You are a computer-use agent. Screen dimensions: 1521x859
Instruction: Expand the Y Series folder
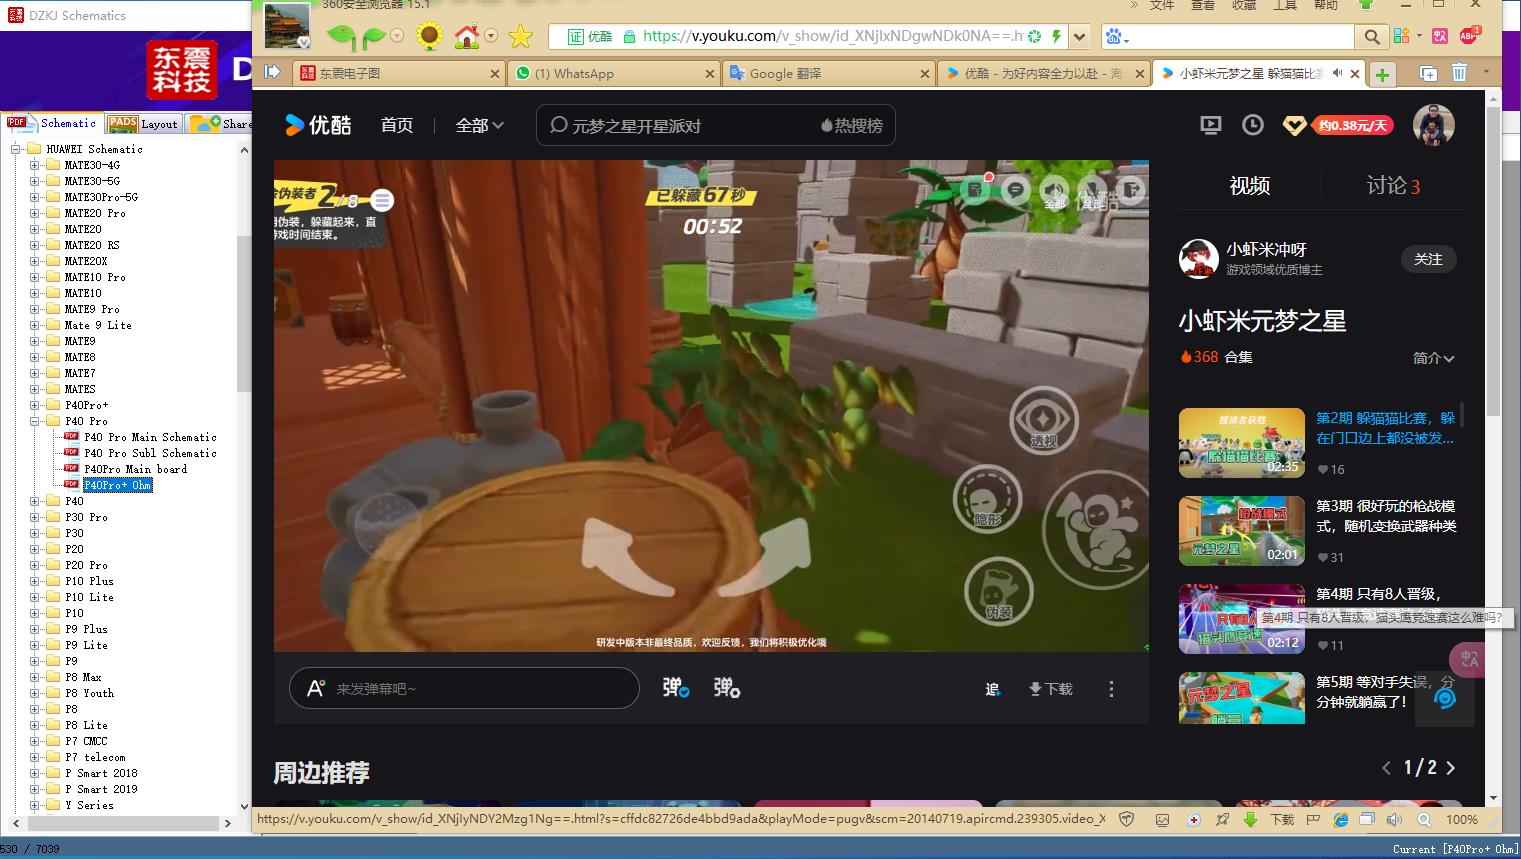click(x=35, y=805)
